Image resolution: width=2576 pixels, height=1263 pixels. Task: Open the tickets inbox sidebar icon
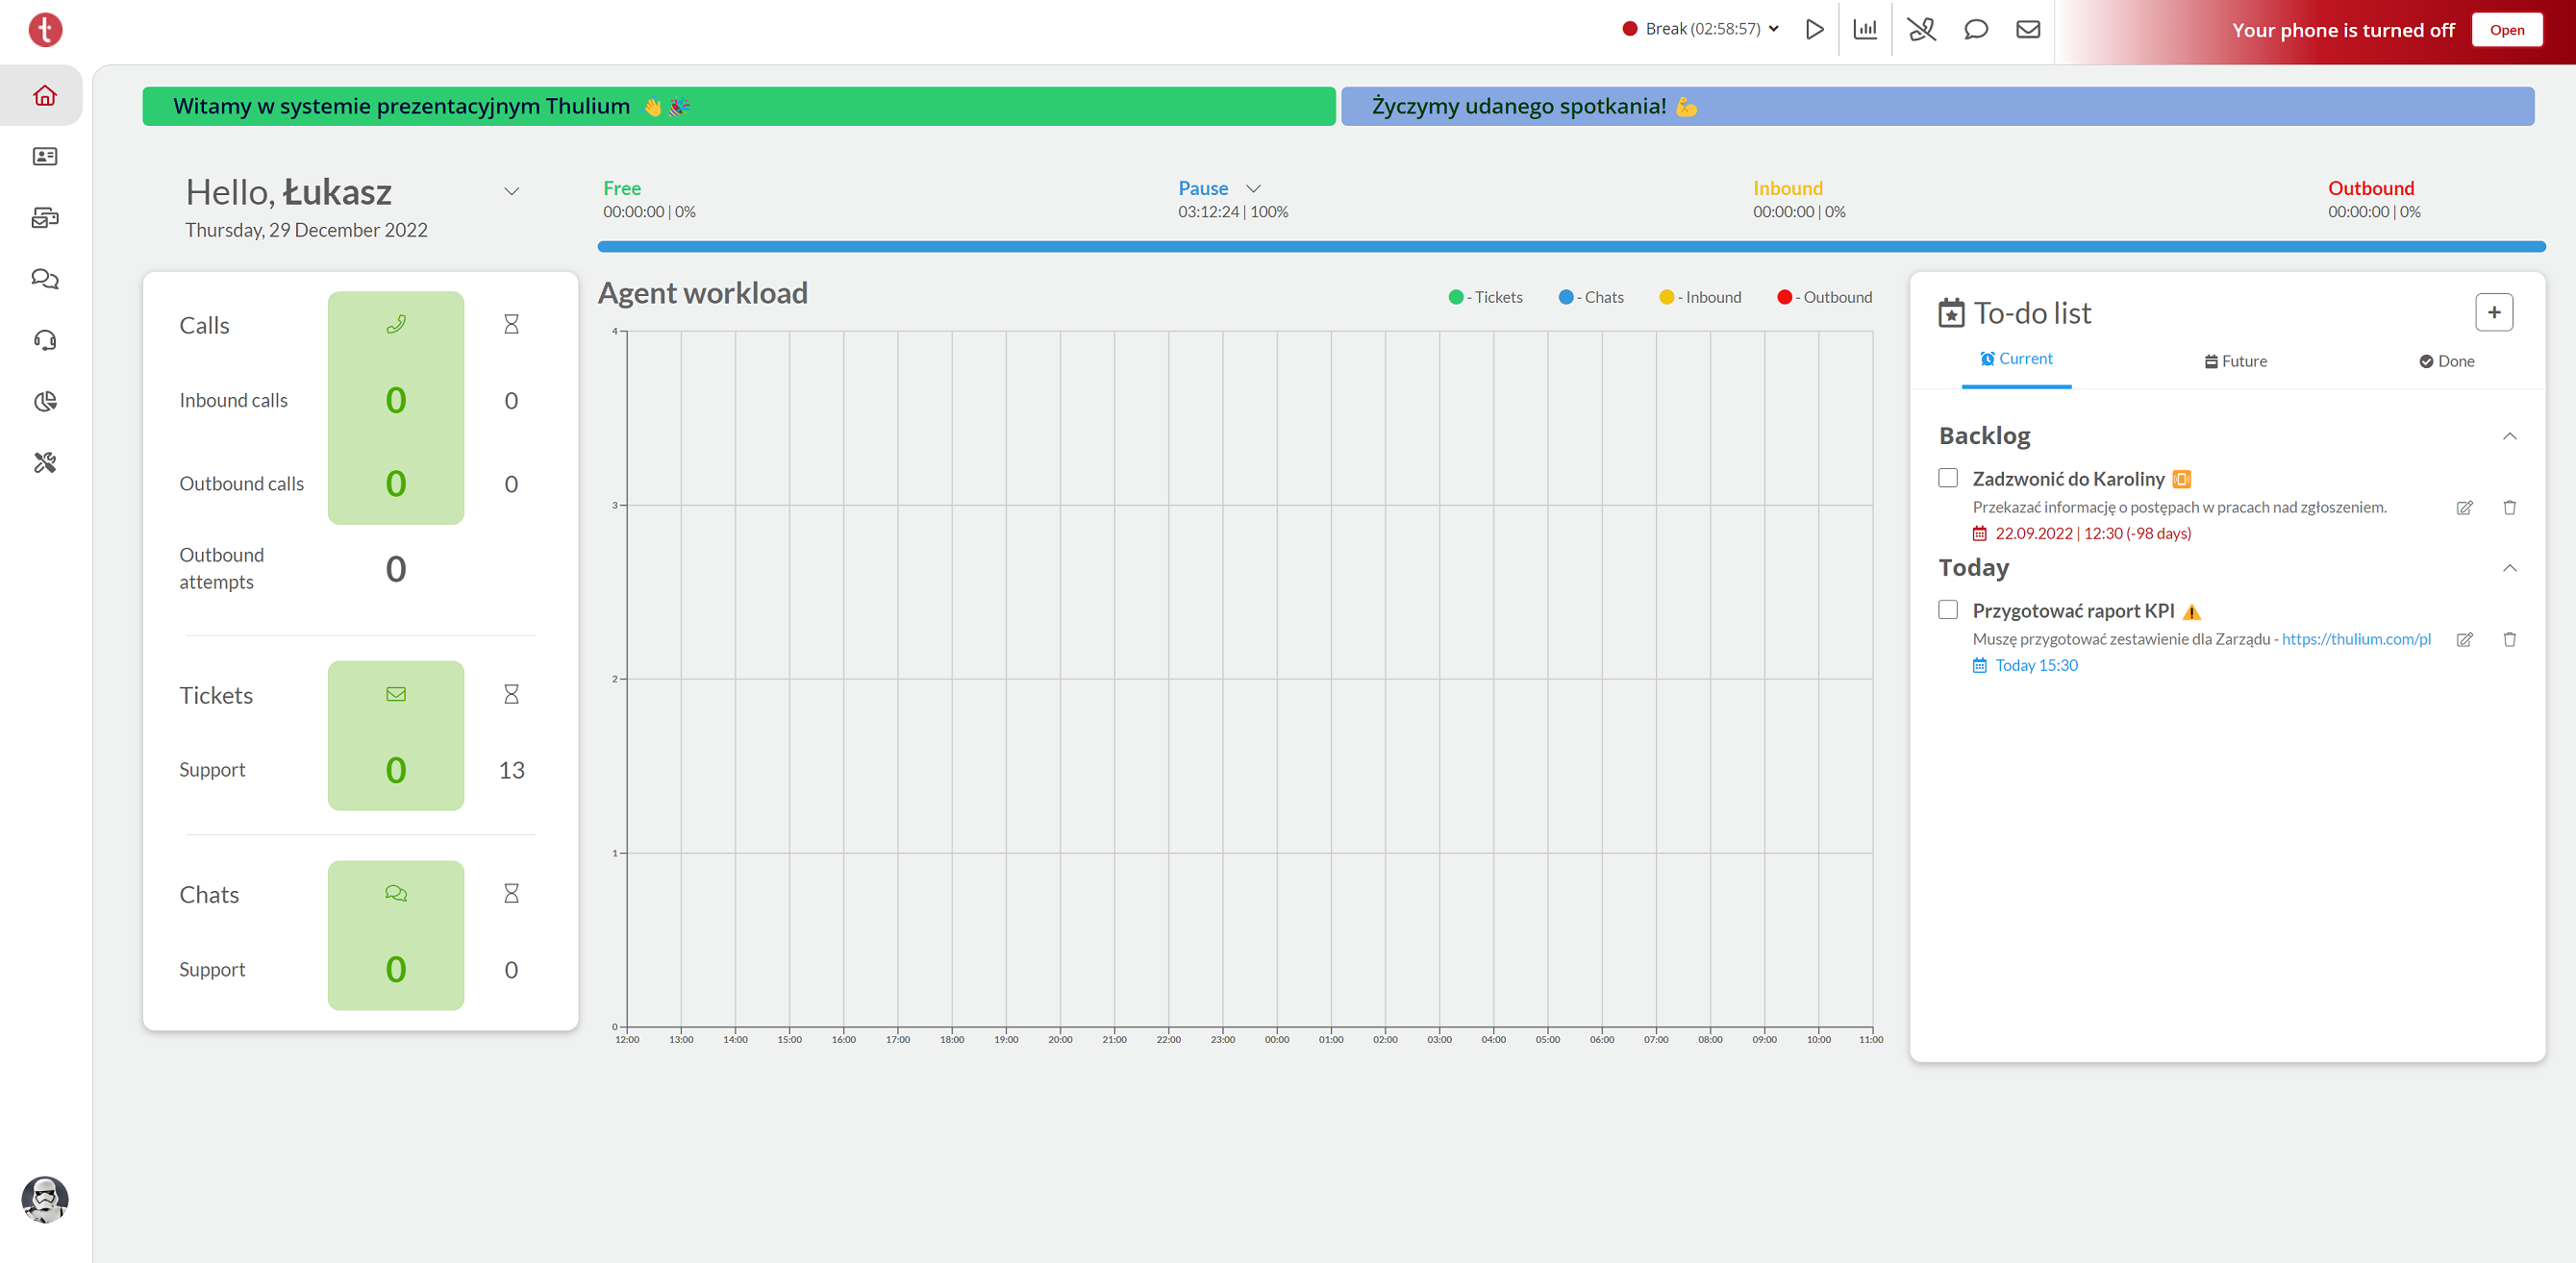[45, 218]
